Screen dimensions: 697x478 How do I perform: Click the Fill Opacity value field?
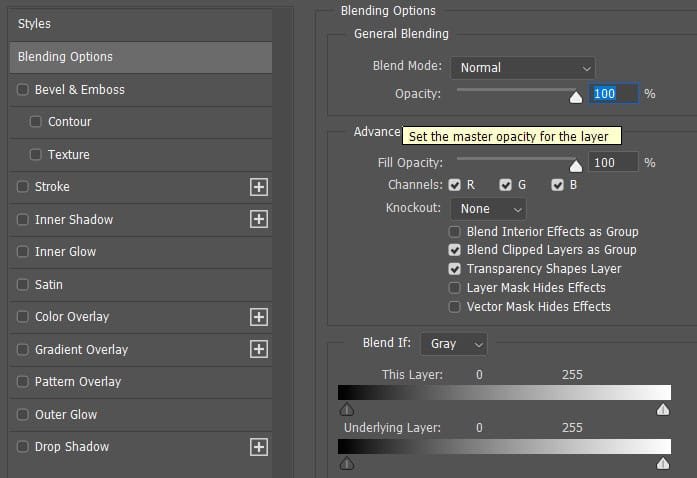coord(613,162)
